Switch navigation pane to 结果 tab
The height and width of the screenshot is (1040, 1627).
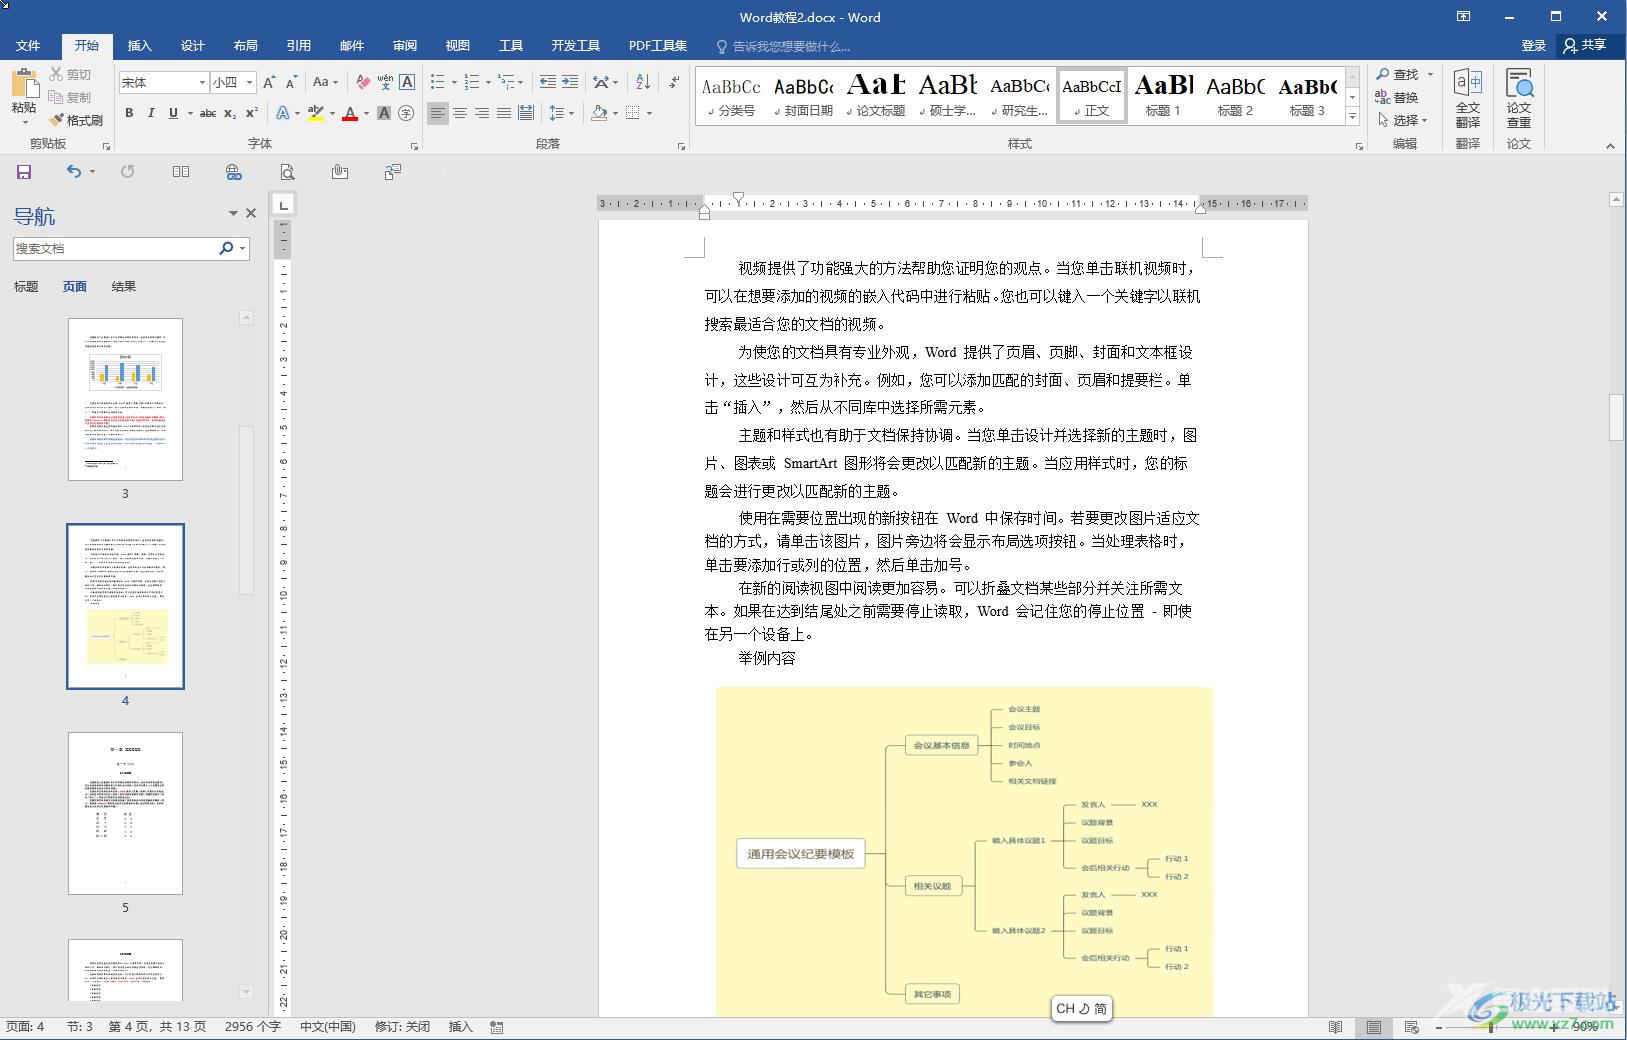coord(124,287)
